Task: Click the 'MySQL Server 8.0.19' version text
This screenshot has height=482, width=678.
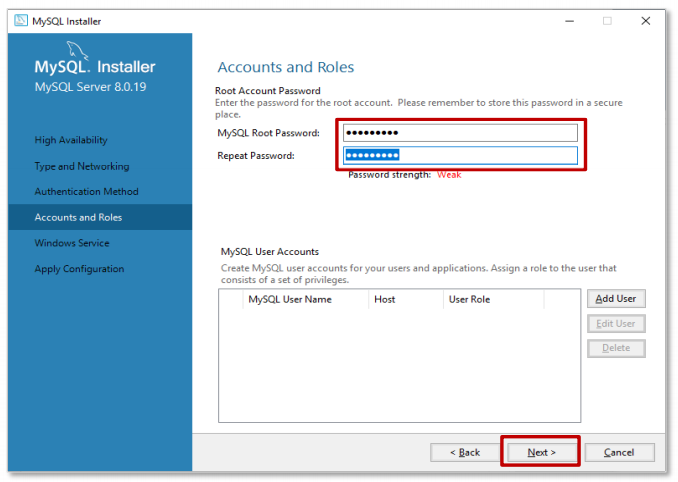Action: 90,87
